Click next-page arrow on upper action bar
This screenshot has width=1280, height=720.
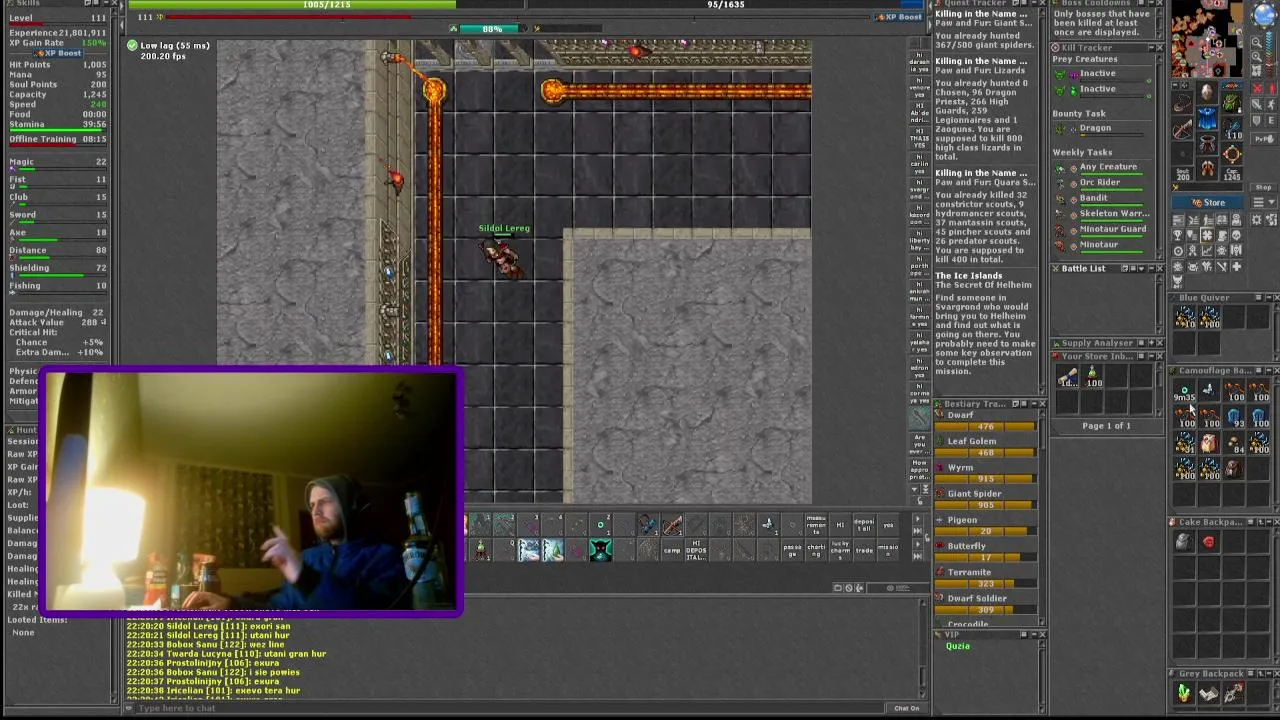917,518
